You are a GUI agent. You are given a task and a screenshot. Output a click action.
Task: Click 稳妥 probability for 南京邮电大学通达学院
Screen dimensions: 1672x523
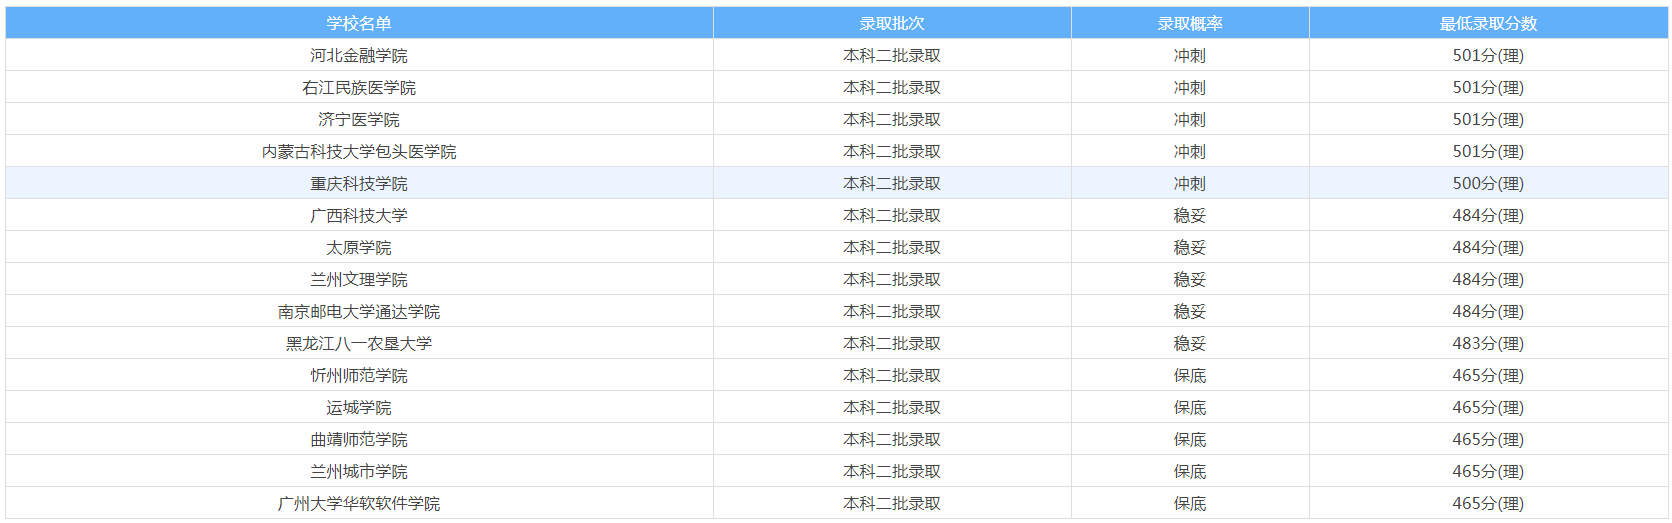[x=1190, y=311]
